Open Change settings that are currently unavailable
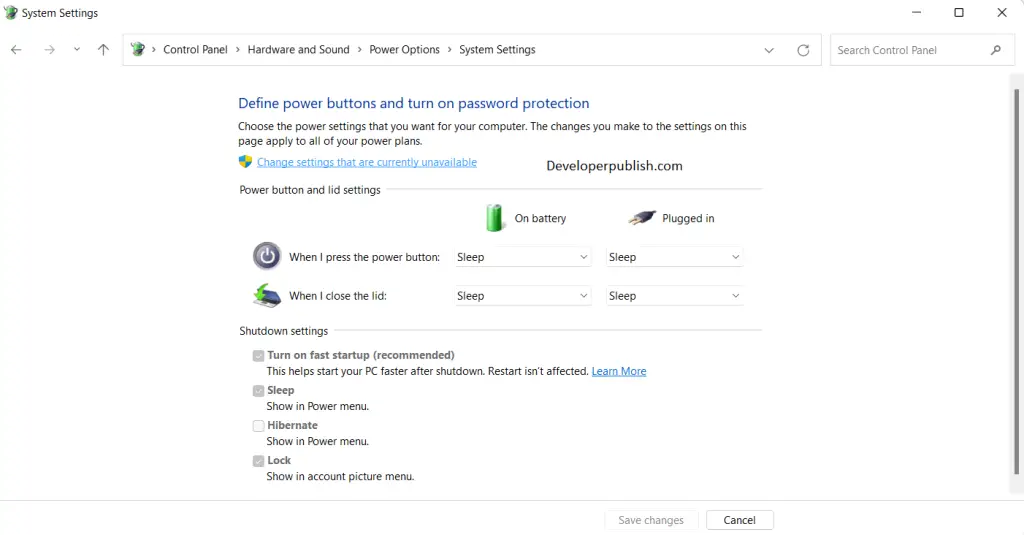Viewport: 1024px width, 535px height. coord(367,162)
